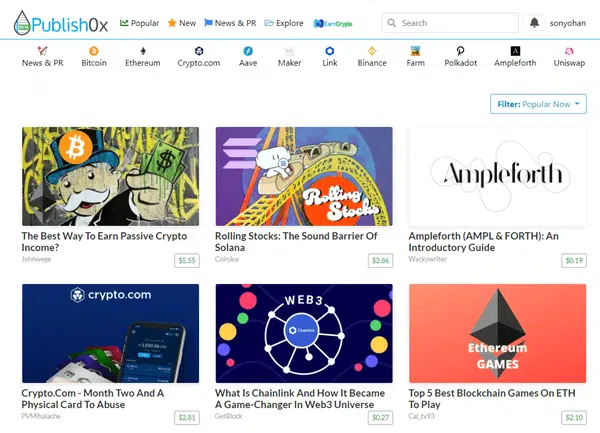This screenshot has height=433, width=600.
Task: Click the Uniswap category icon
Action: 569,51
